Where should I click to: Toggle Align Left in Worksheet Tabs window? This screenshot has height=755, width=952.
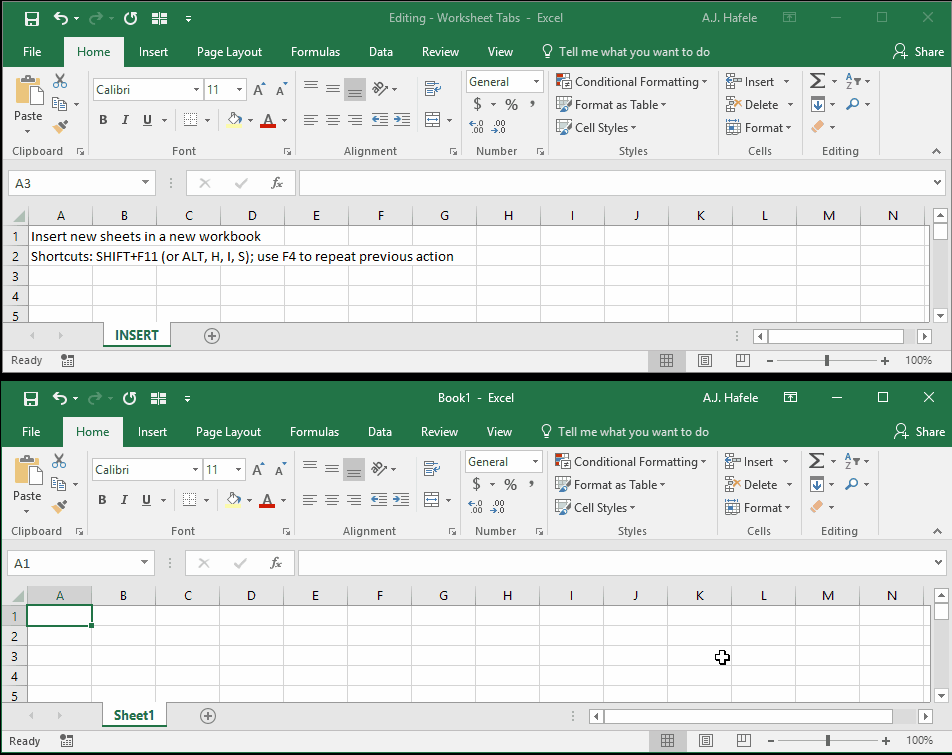[x=311, y=120]
